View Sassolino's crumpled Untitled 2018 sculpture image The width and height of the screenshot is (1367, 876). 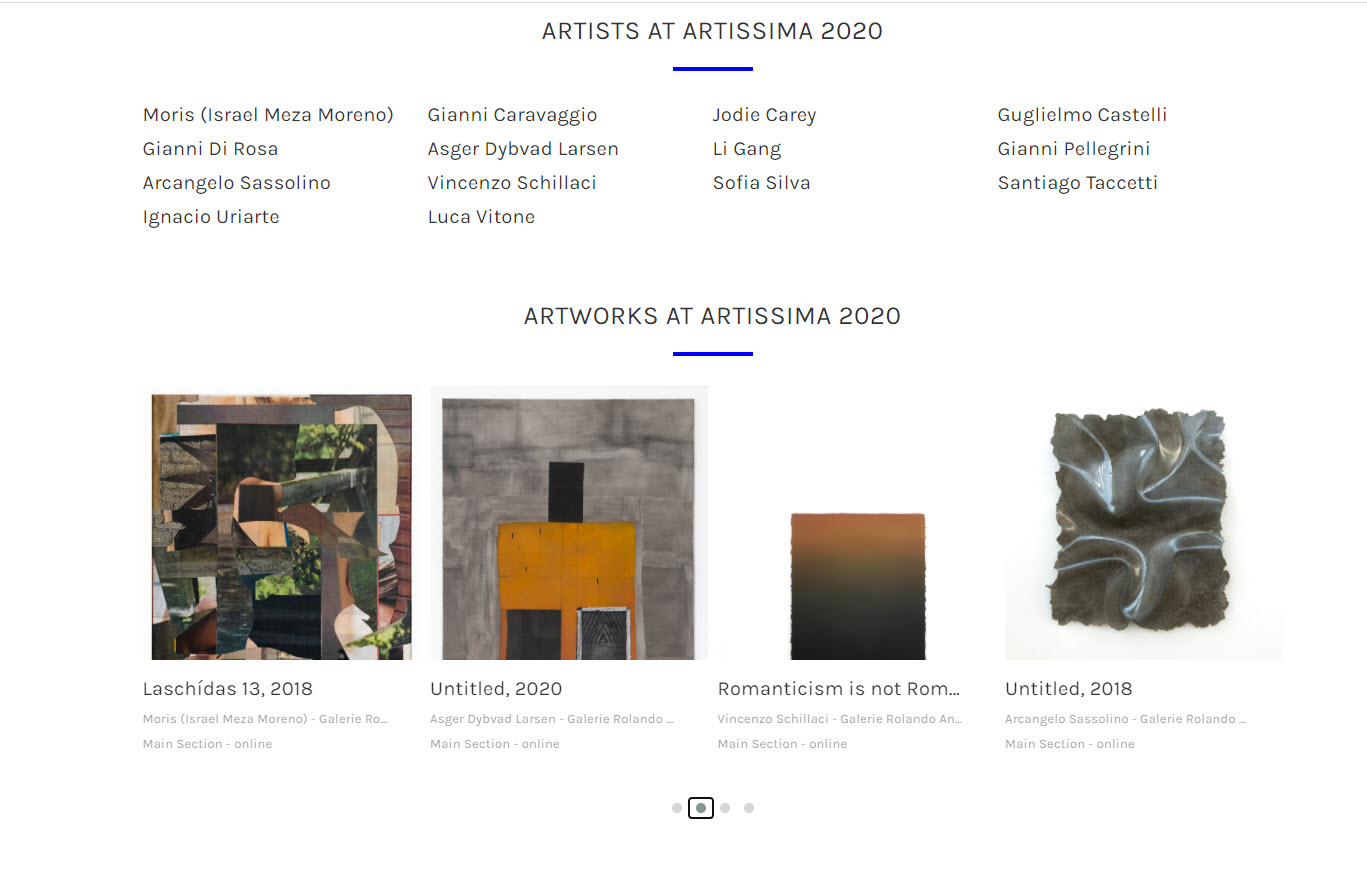tap(1143, 524)
